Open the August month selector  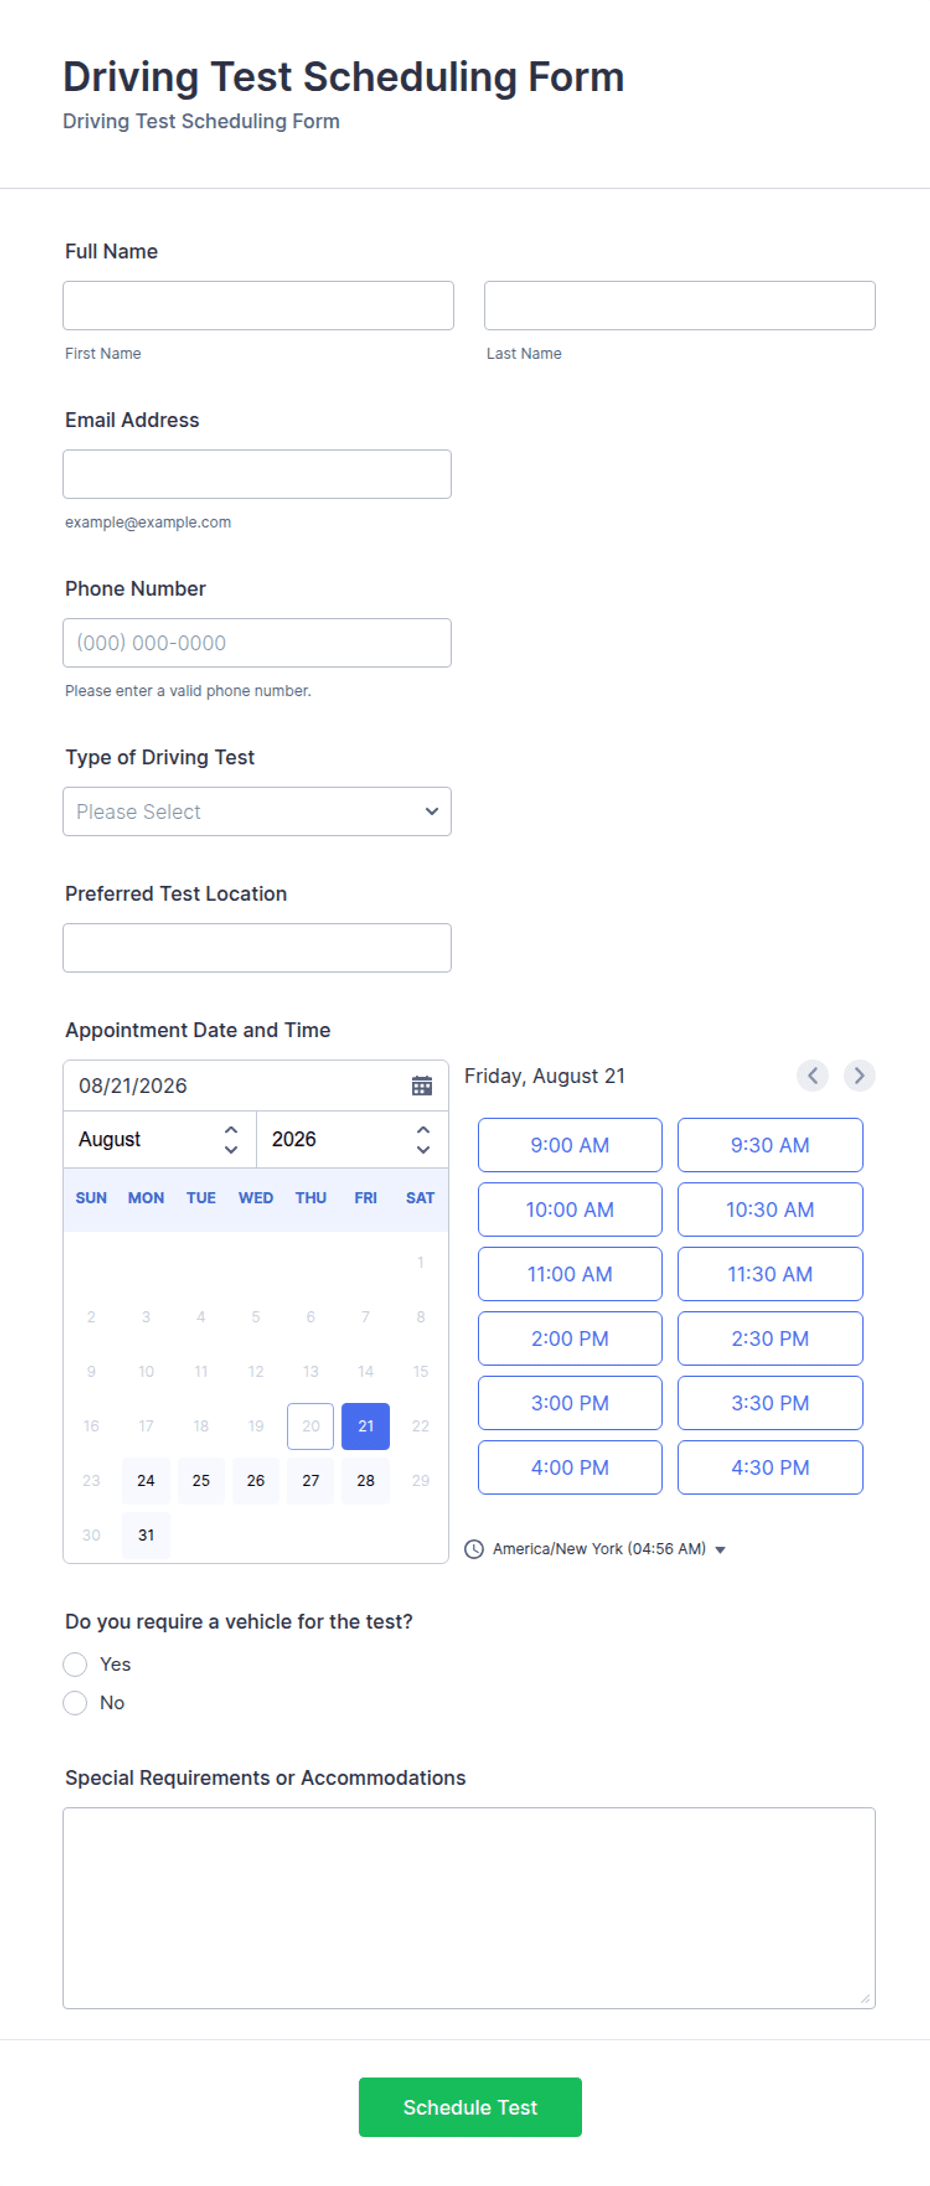160,1139
